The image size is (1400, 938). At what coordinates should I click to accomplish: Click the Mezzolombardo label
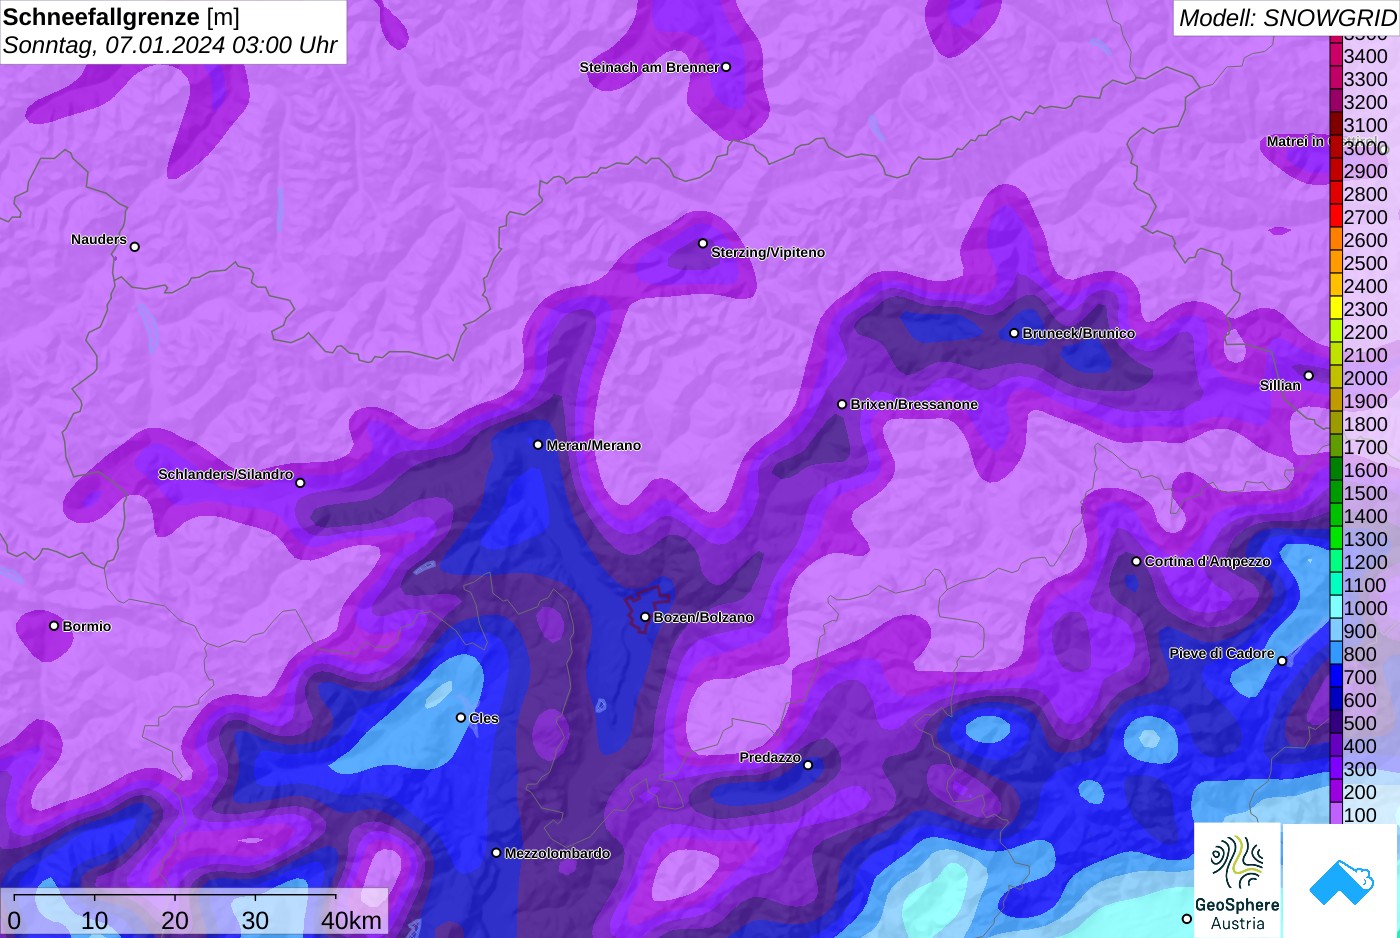click(557, 853)
